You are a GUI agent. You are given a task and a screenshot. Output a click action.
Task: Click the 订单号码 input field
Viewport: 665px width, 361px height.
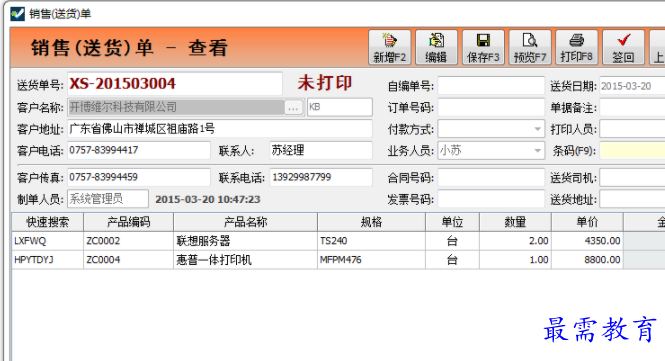[491, 107]
